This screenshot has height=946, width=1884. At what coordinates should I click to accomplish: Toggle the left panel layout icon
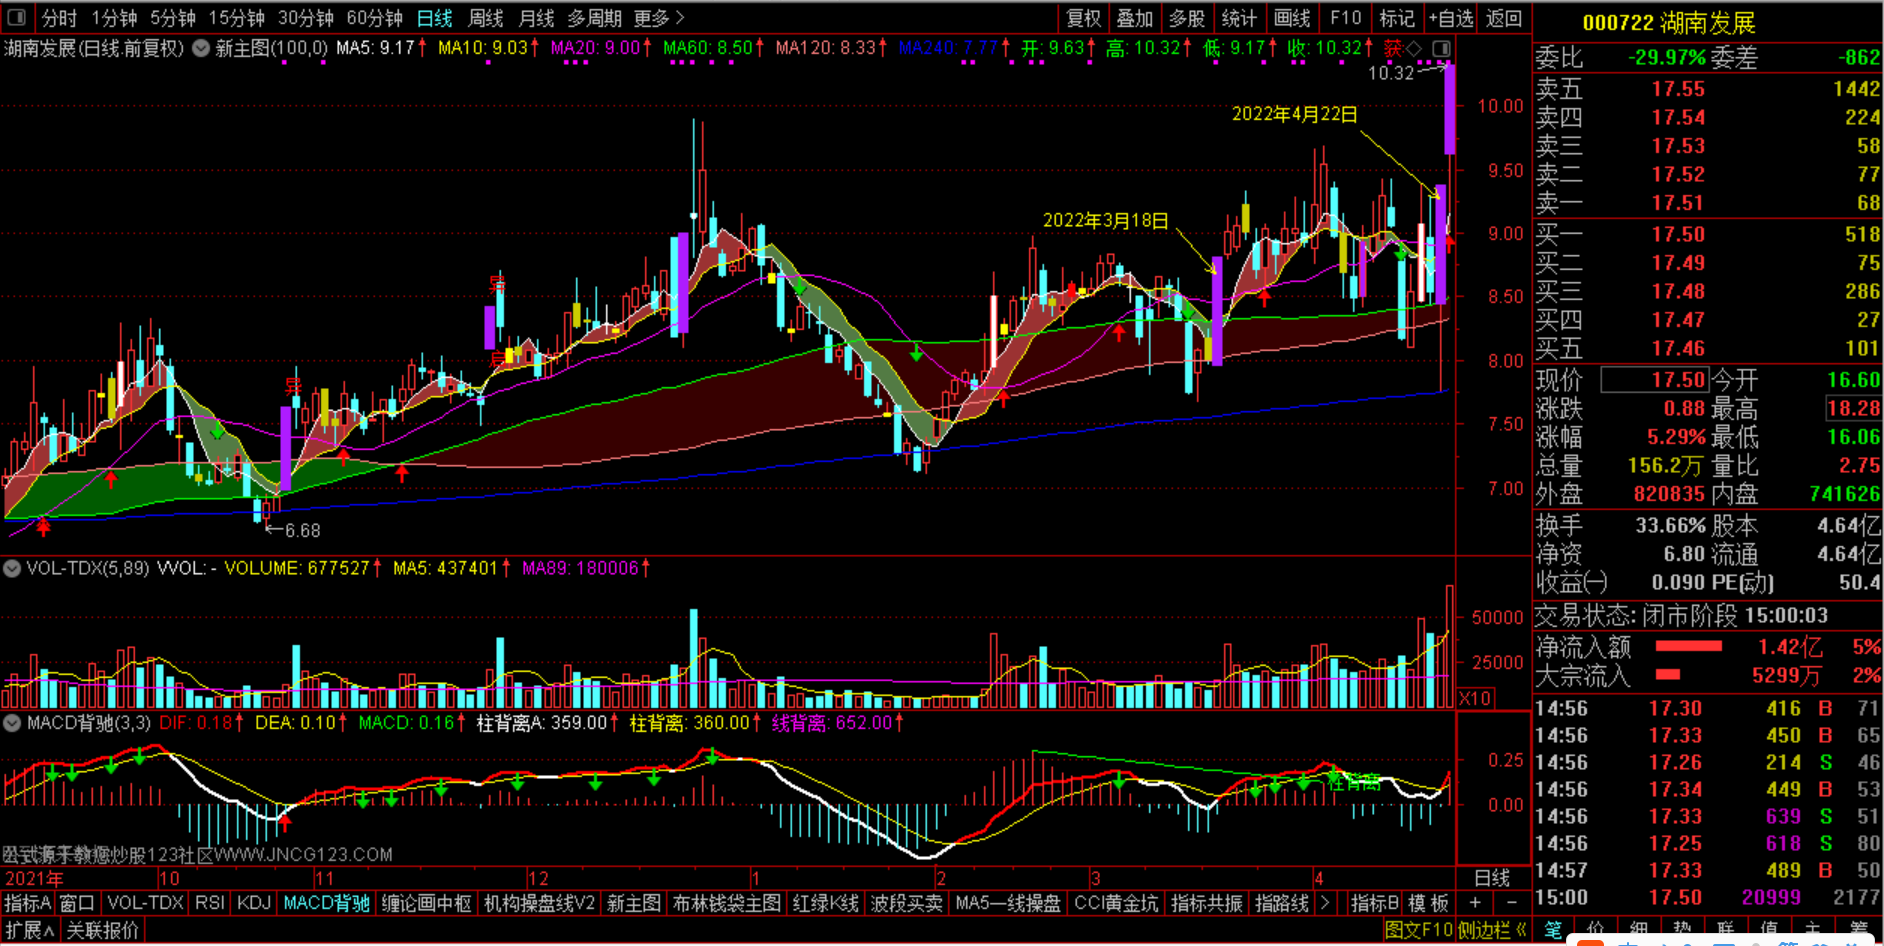click(x=16, y=17)
